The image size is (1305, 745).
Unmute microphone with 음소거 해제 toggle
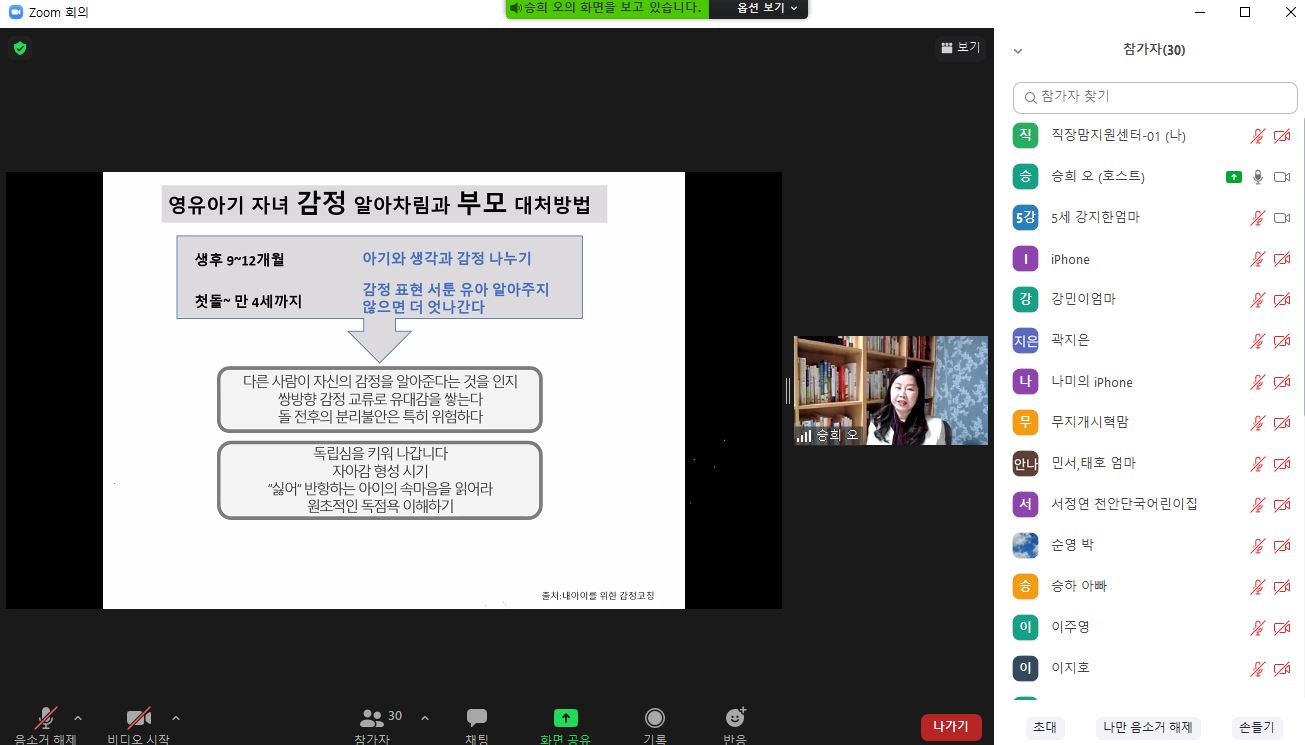pyautogui.click(x=45, y=719)
